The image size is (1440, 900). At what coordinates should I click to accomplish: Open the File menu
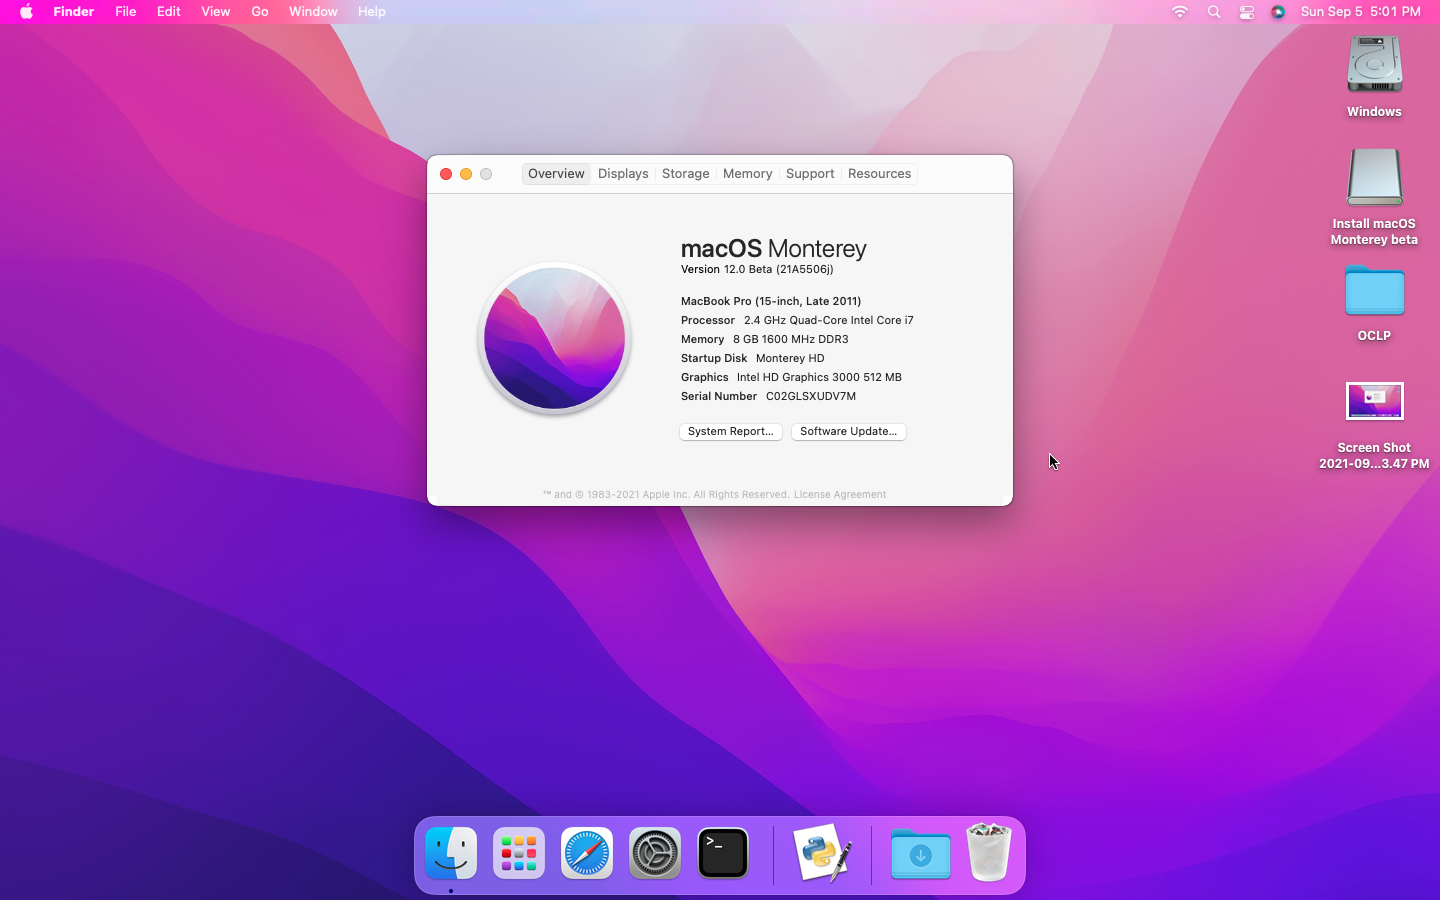(125, 12)
